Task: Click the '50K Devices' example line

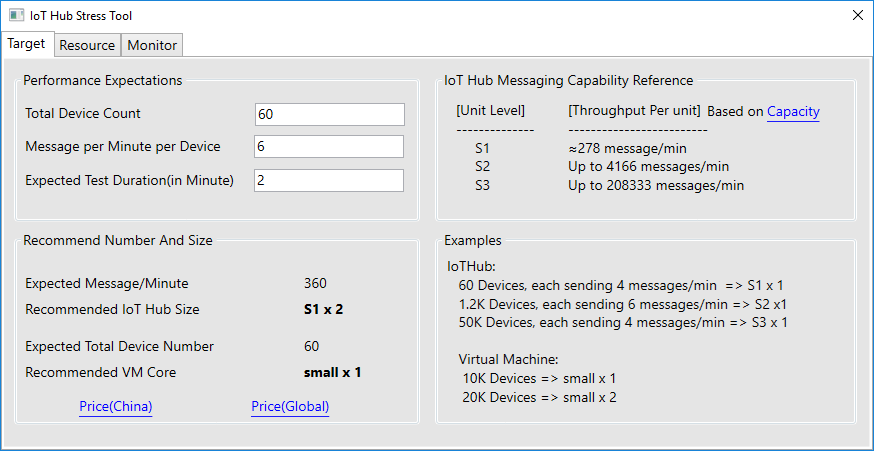Action: 623,322
